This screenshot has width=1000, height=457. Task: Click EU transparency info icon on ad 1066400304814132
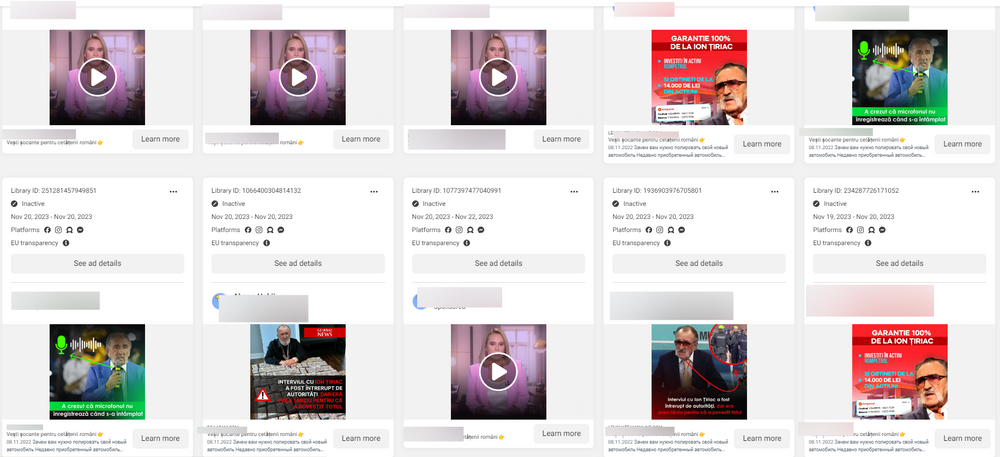pyautogui.click(x=266, y=243)
